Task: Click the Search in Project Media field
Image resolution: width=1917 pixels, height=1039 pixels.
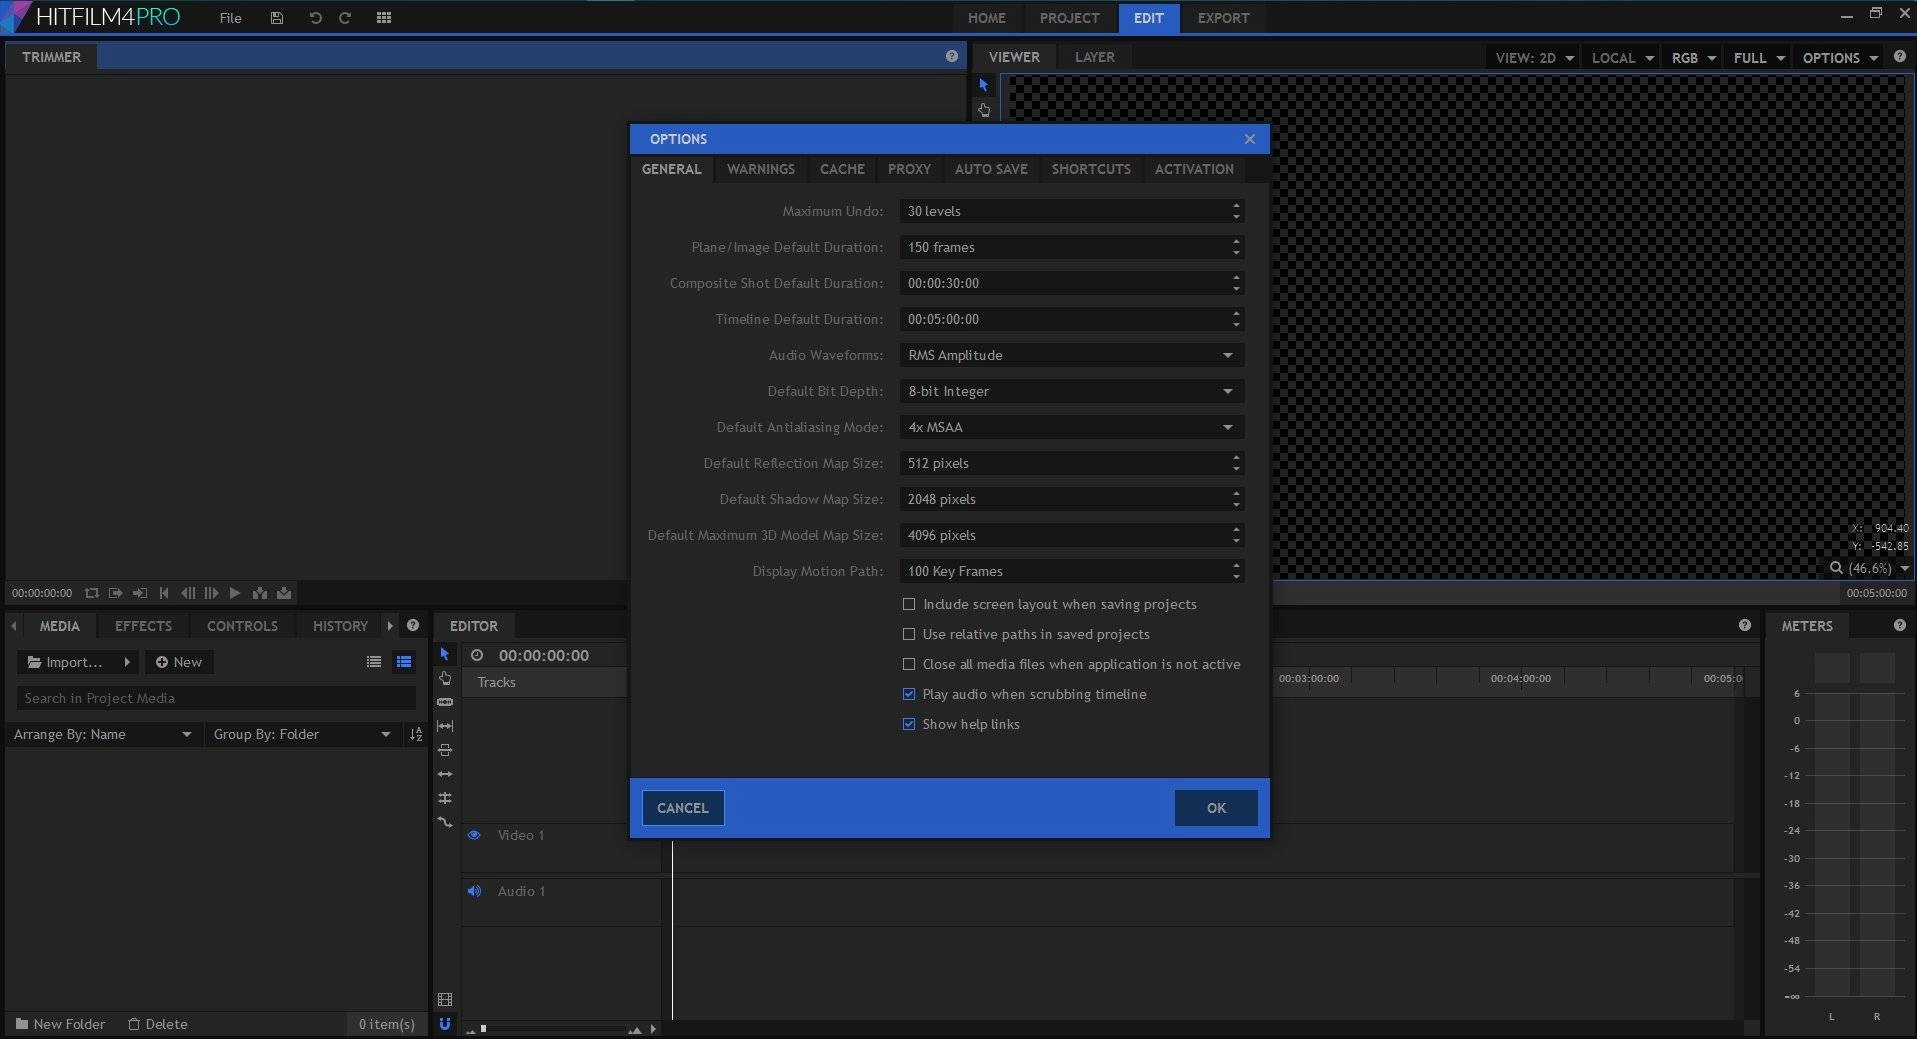Action: pos(216,698)
